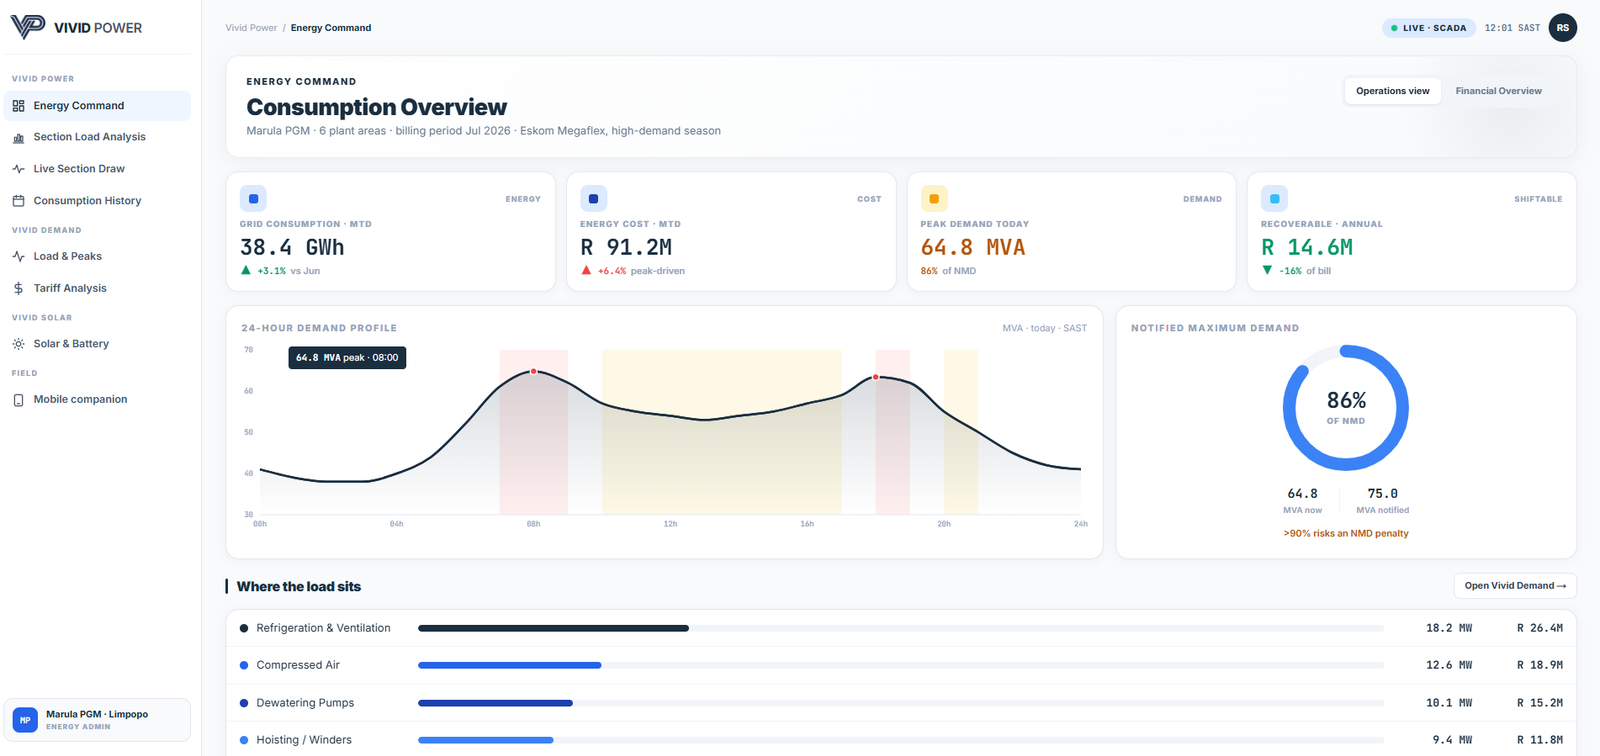Screen dimensions: 1600x756
Task: Click the 64.8 MVA peak tooltip
Action: [347, 357]
